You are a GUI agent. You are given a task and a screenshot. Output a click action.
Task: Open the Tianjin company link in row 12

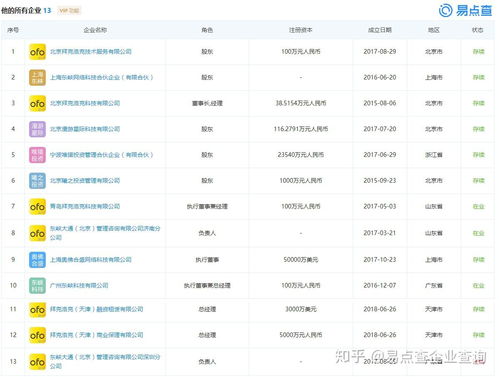click(97, 335)
